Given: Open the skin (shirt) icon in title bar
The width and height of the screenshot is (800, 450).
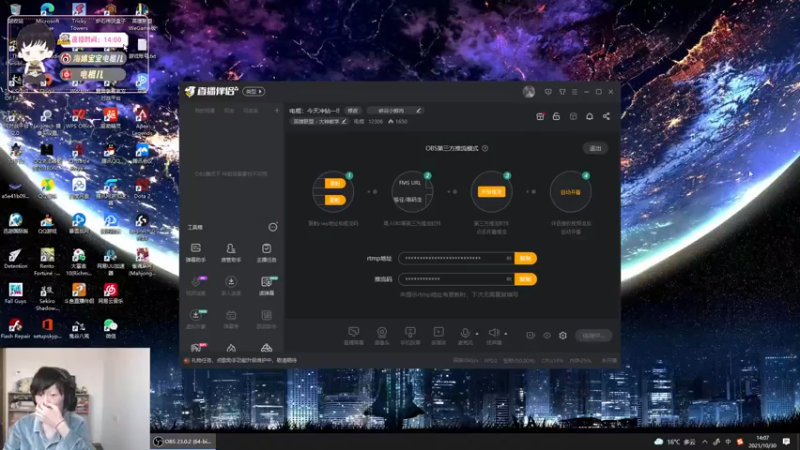Looking at the screenshot, I should coord(562,92).
